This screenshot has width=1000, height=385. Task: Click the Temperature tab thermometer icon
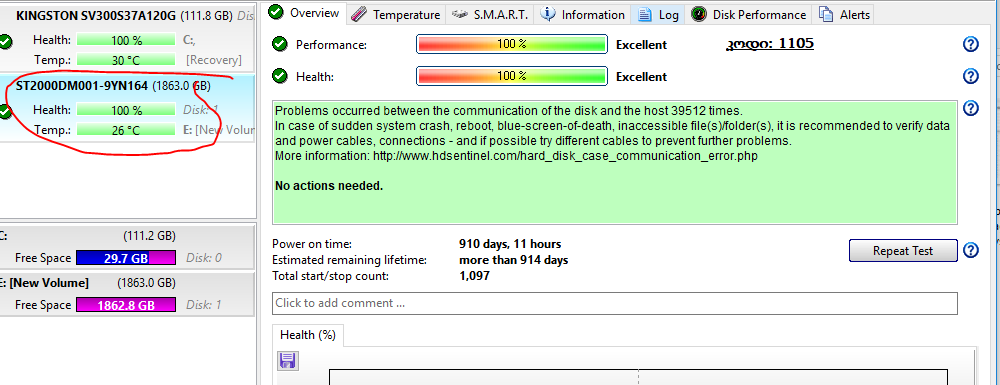tap(359, 14)
